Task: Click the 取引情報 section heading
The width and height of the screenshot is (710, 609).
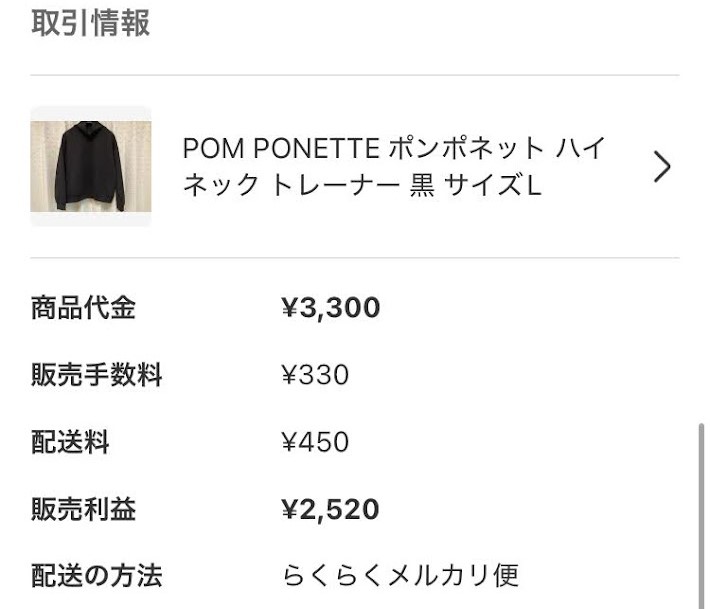Action: coord(90,23)
